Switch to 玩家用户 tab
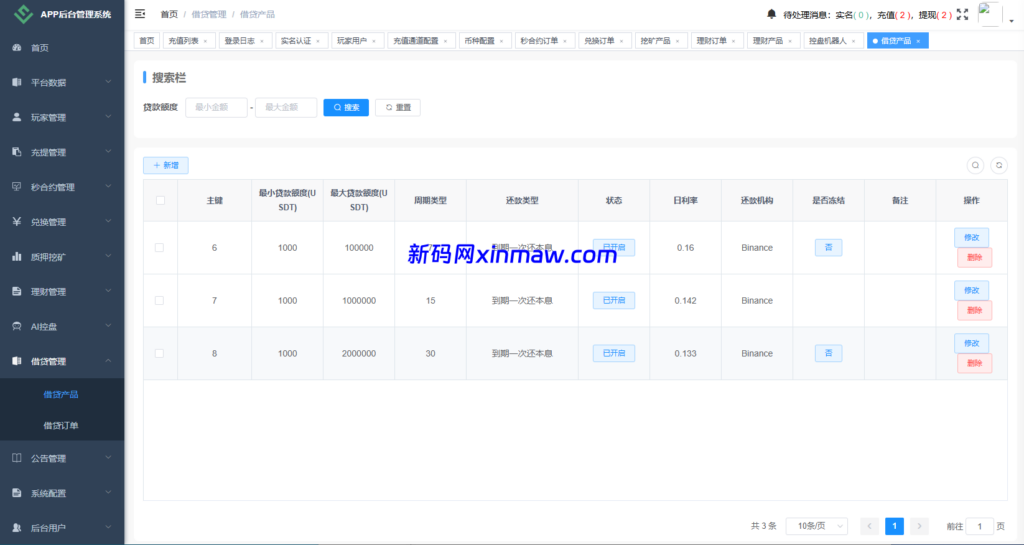 (356, 40)
